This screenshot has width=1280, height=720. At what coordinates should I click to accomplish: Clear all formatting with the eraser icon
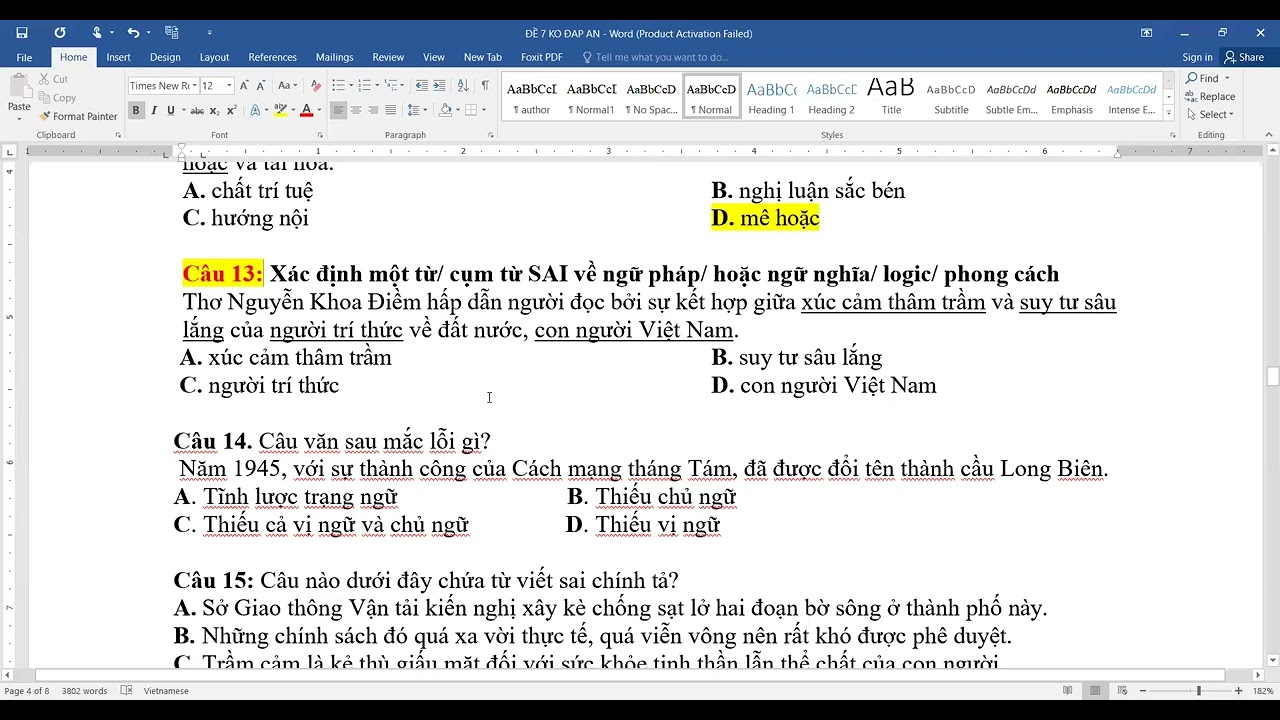(x=316, y=86)
